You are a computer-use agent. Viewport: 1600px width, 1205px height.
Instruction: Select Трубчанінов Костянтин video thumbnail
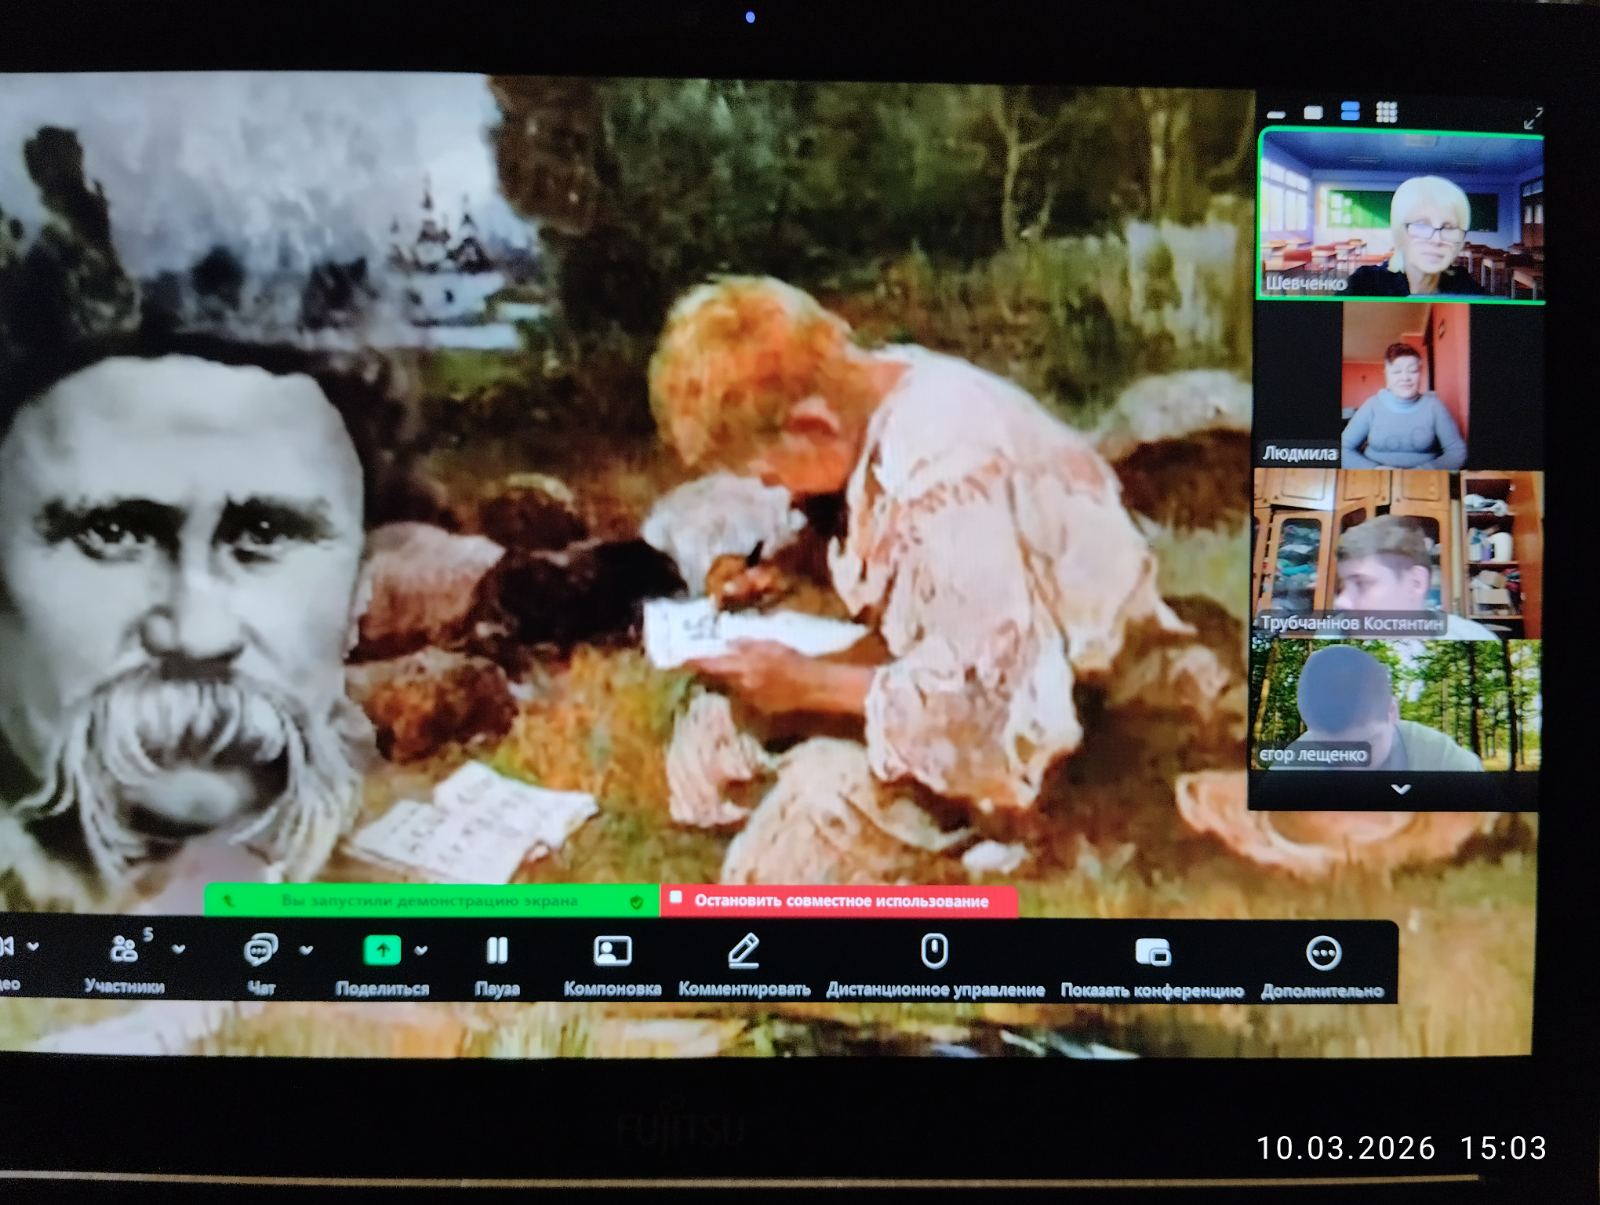[1397, 555]
